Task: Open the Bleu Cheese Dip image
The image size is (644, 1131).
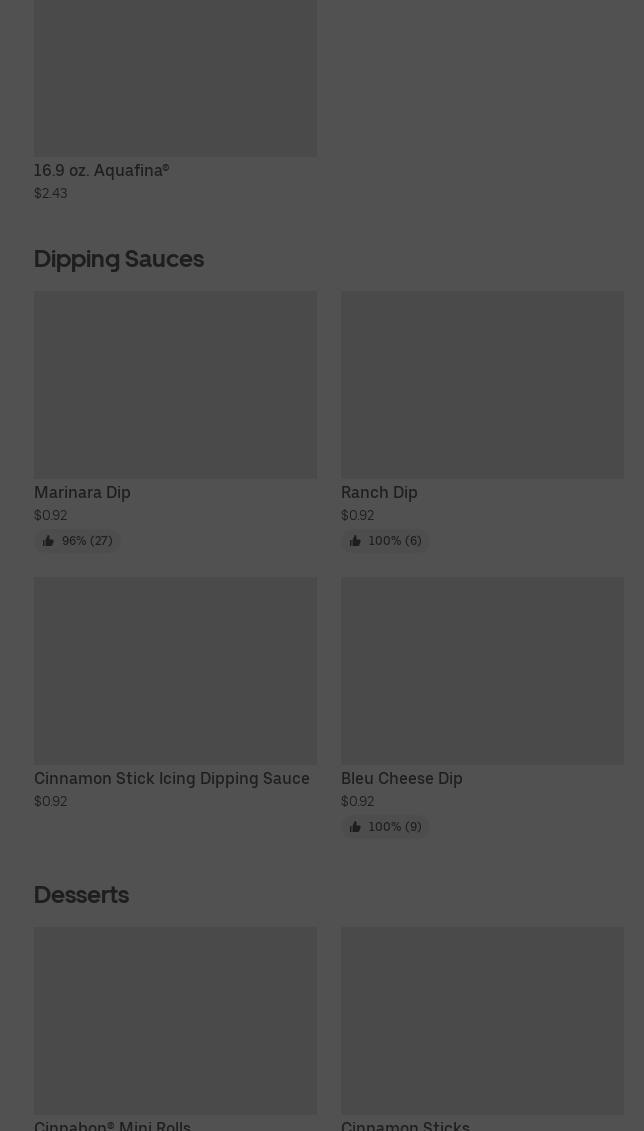Action: [x=482, y=670]
